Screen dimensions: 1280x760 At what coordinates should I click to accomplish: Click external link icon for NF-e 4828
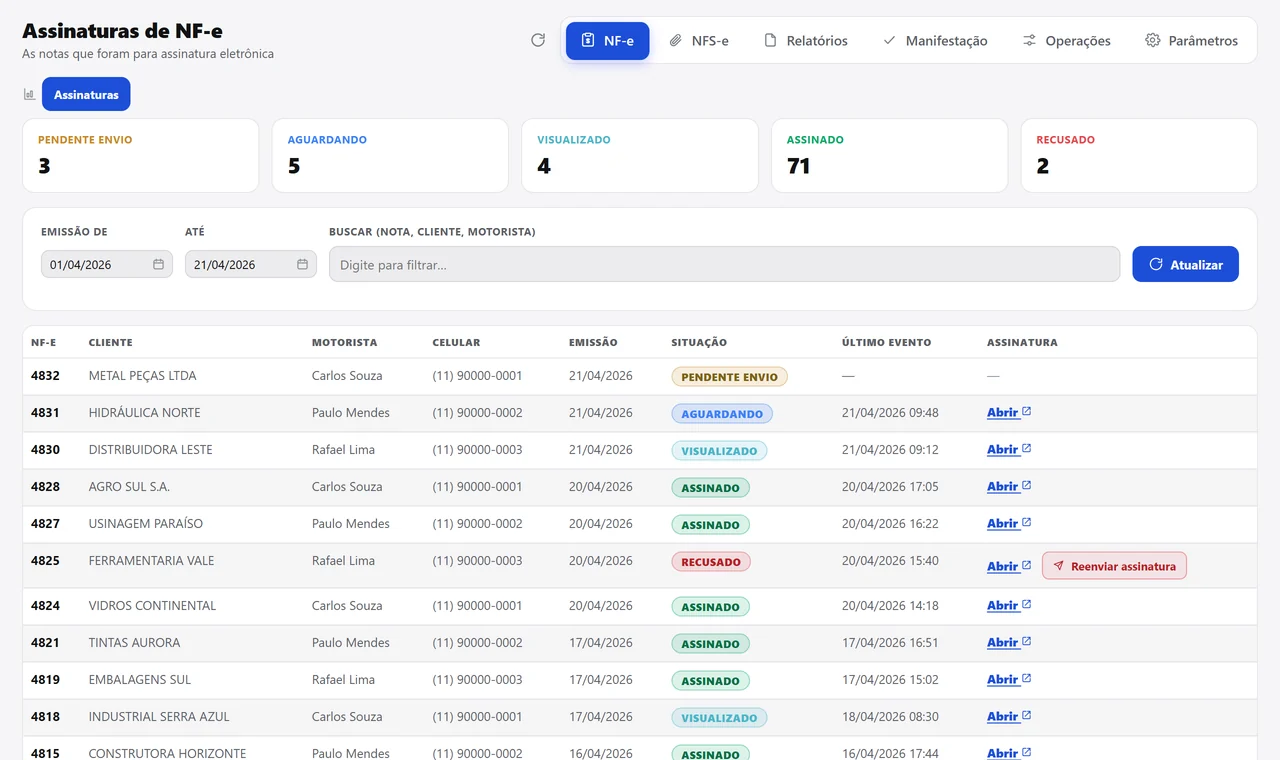[x=1026, y=486]
